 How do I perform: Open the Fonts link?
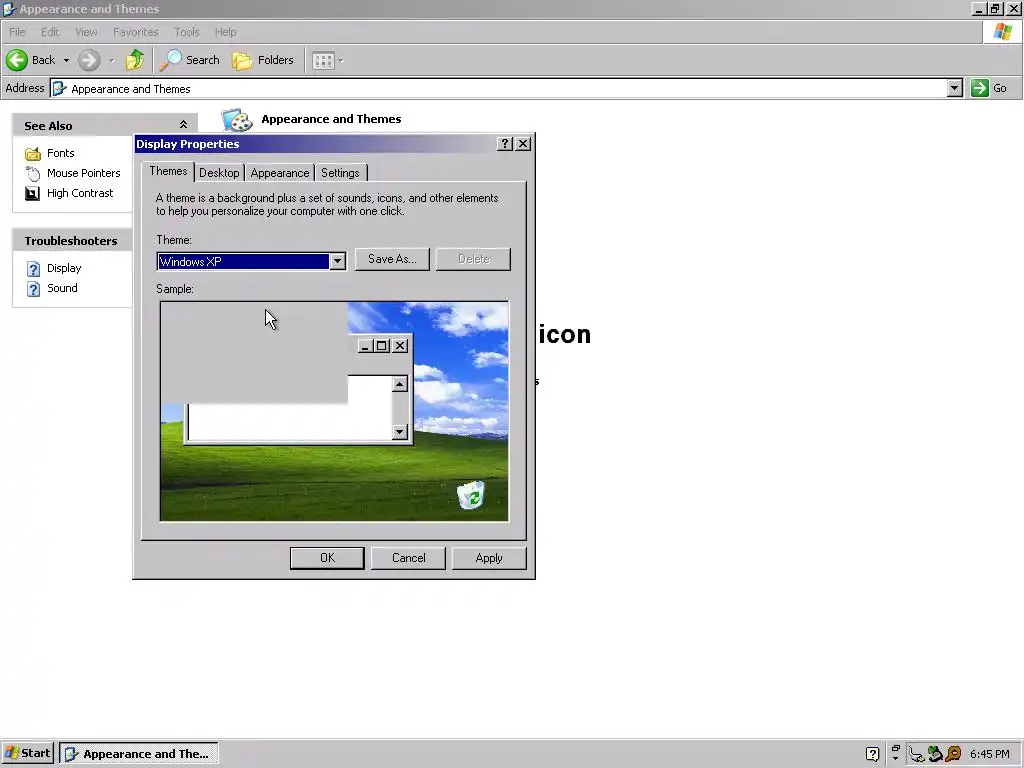point(61,153)
